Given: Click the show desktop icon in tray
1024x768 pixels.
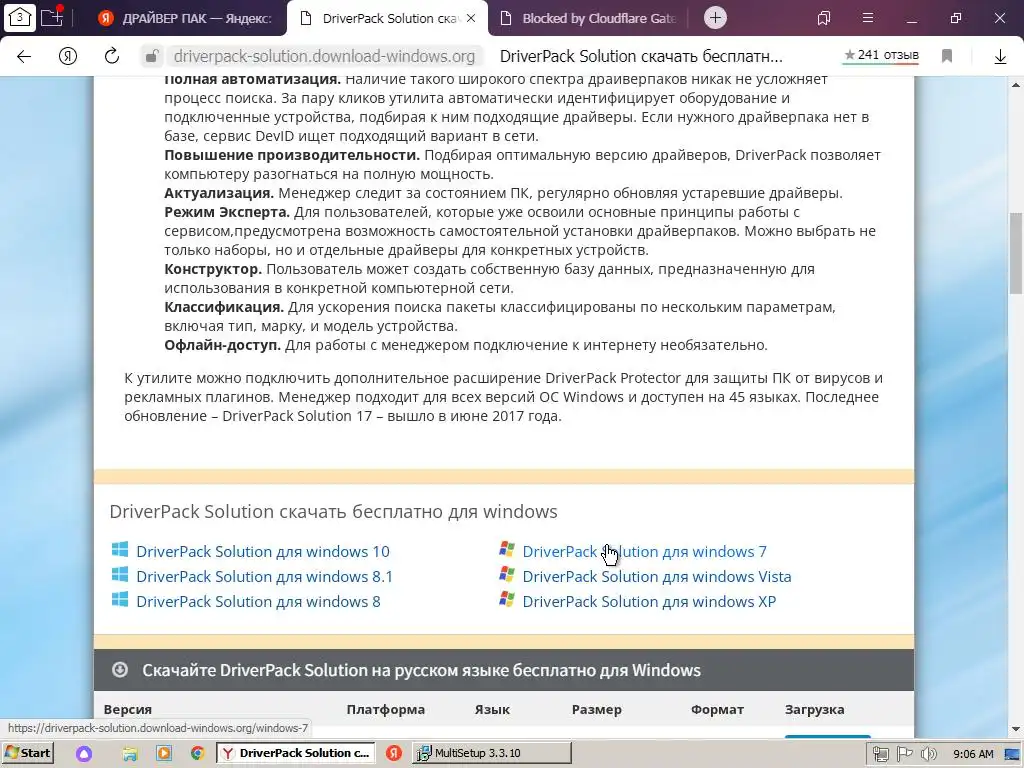Looking at the screenshot, I should pyautogui.click(x=1013, y=754).
